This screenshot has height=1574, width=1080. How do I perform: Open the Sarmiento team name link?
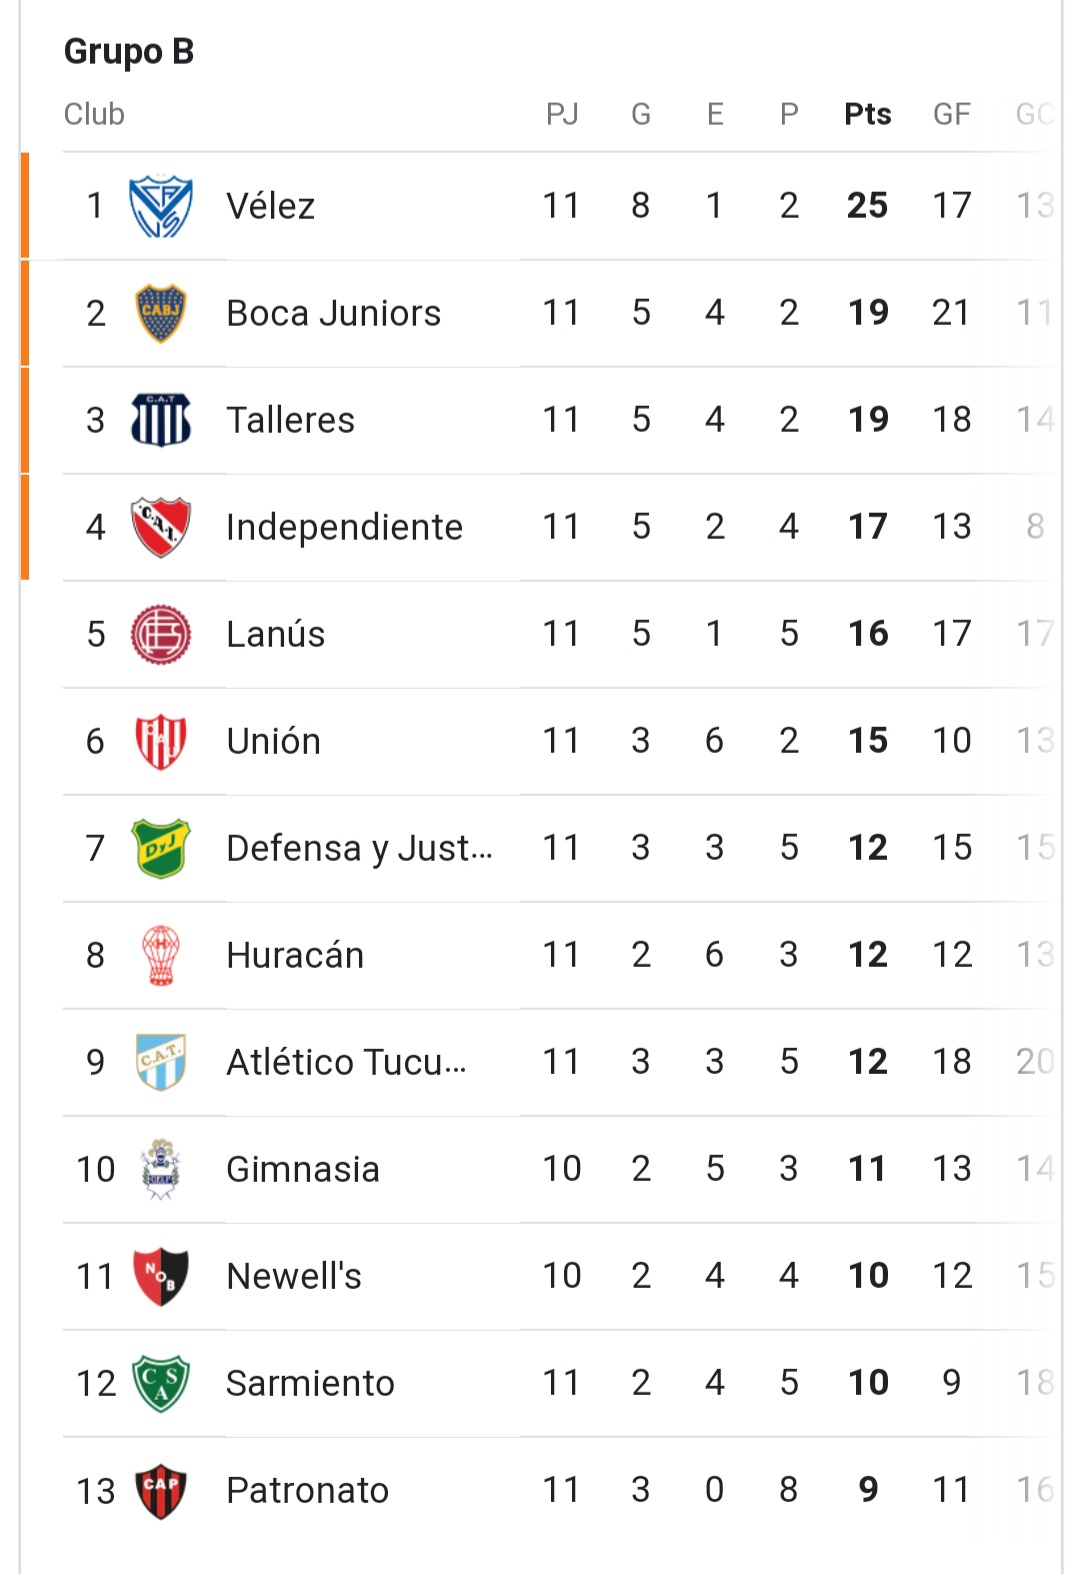point(311,1383)
